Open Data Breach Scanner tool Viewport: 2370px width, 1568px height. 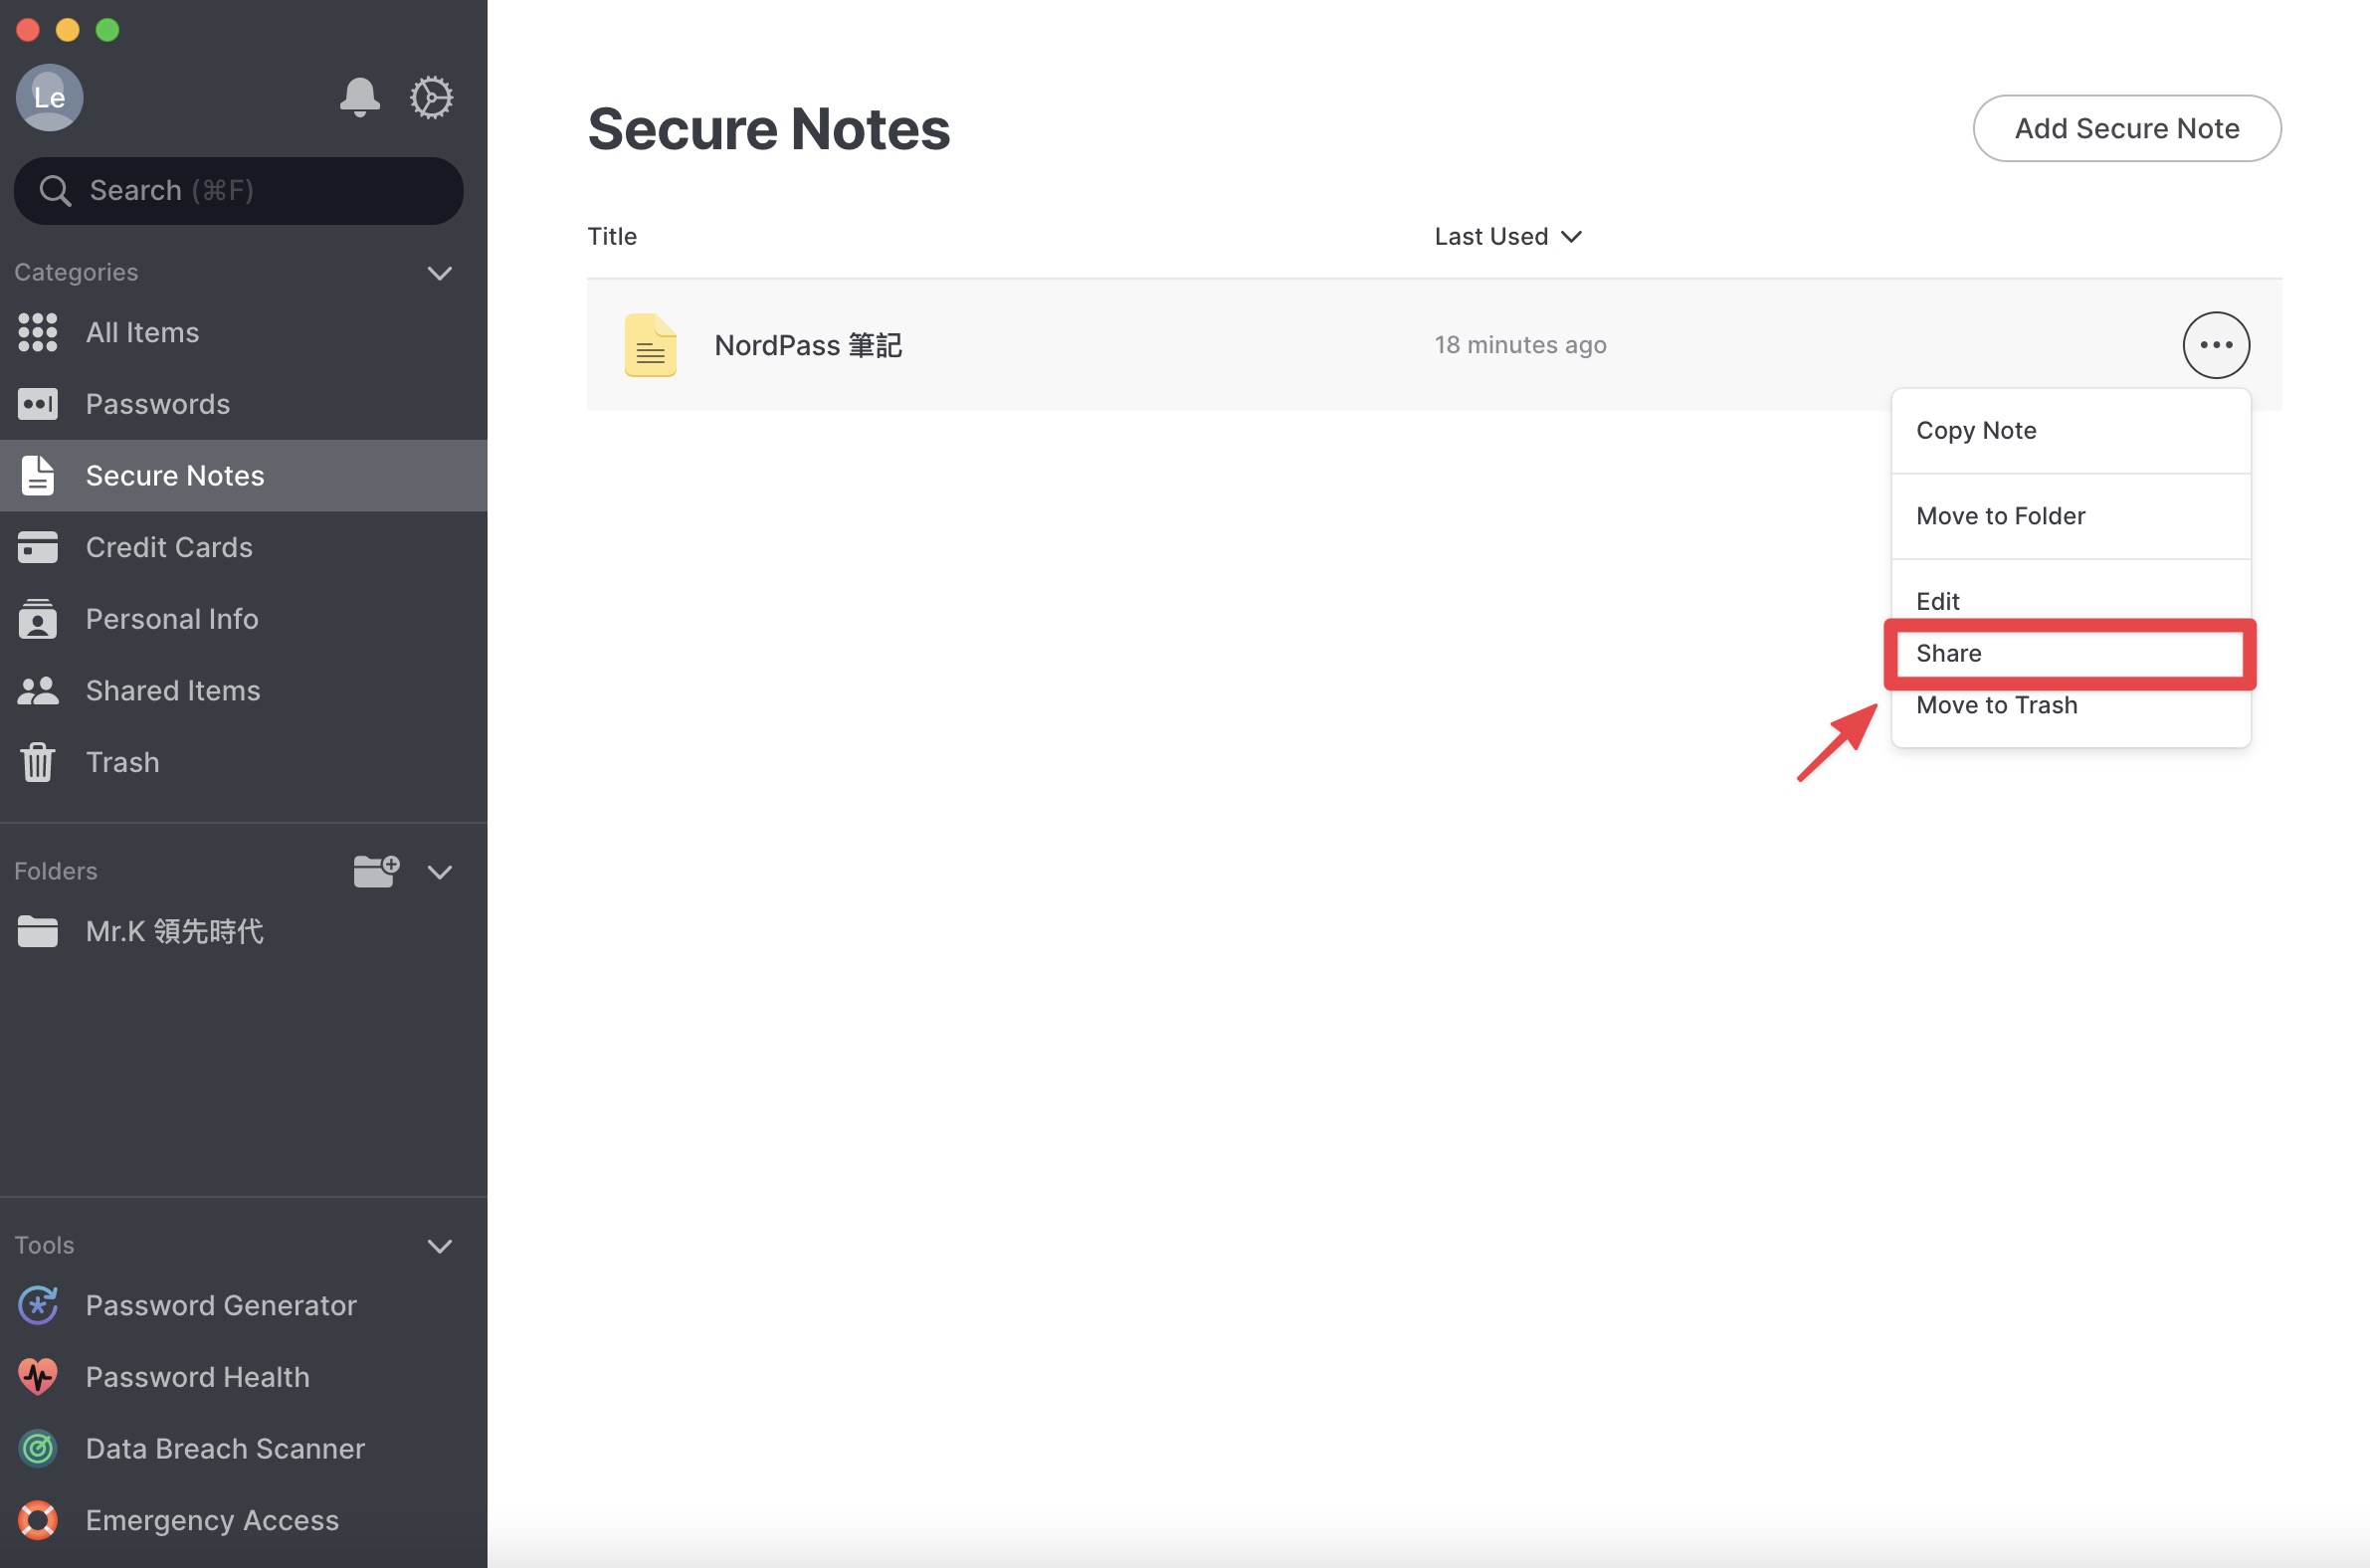click(244, 1448)
